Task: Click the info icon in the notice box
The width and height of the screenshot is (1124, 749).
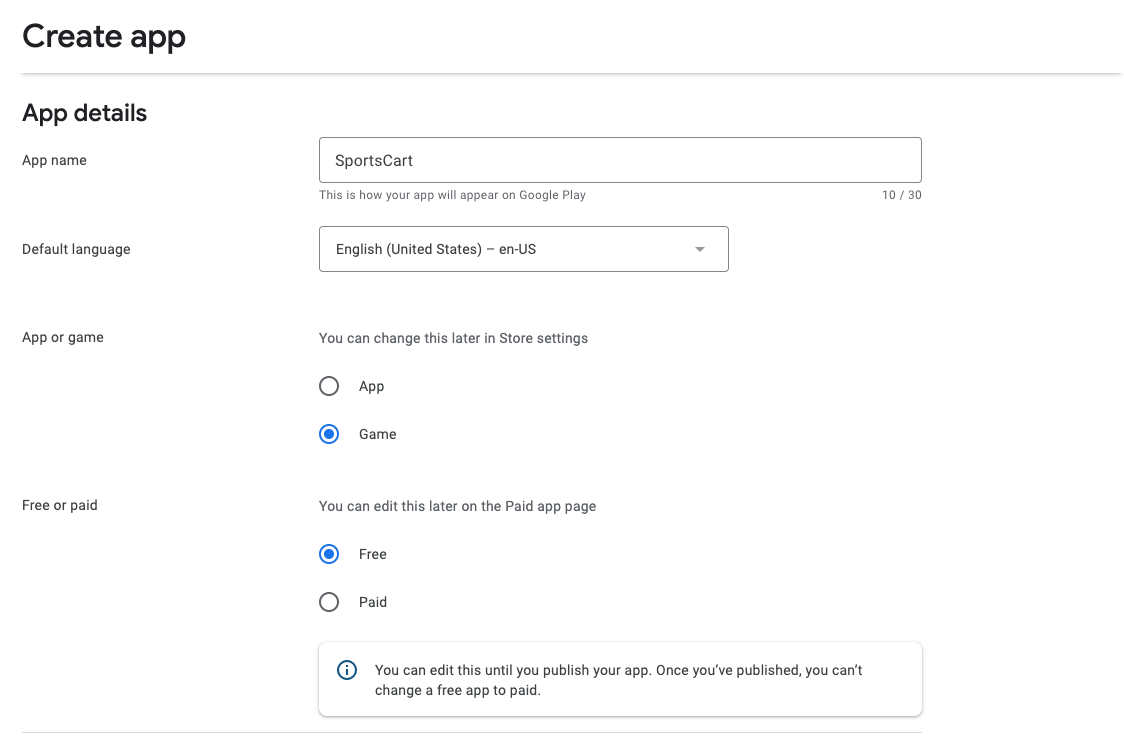Action: tap(347, 670)
